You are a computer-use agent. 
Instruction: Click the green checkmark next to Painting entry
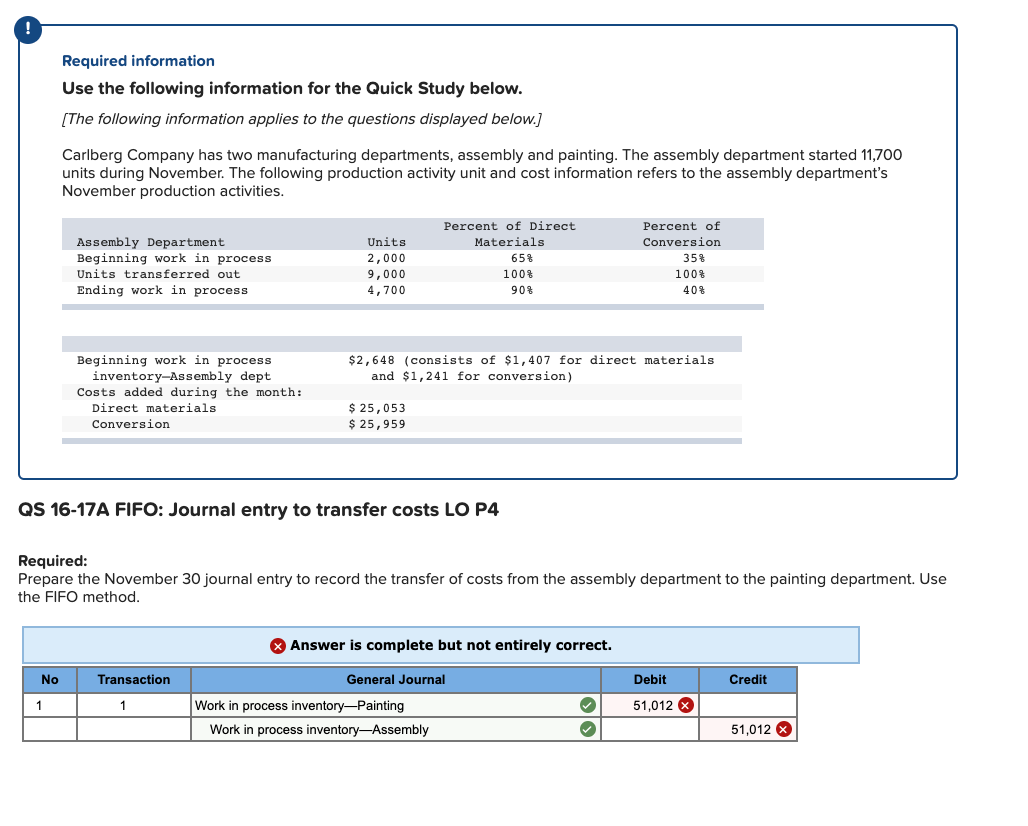tap(587, 704)
